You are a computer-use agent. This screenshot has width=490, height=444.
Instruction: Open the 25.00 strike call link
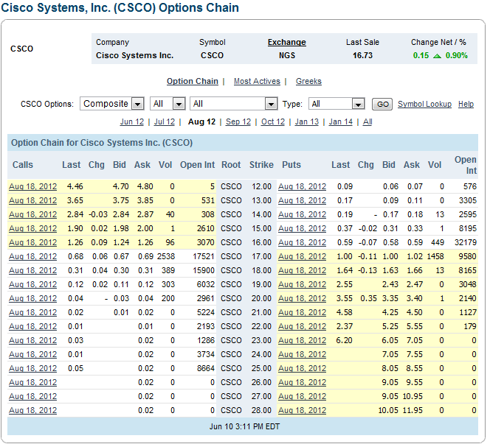33,368
